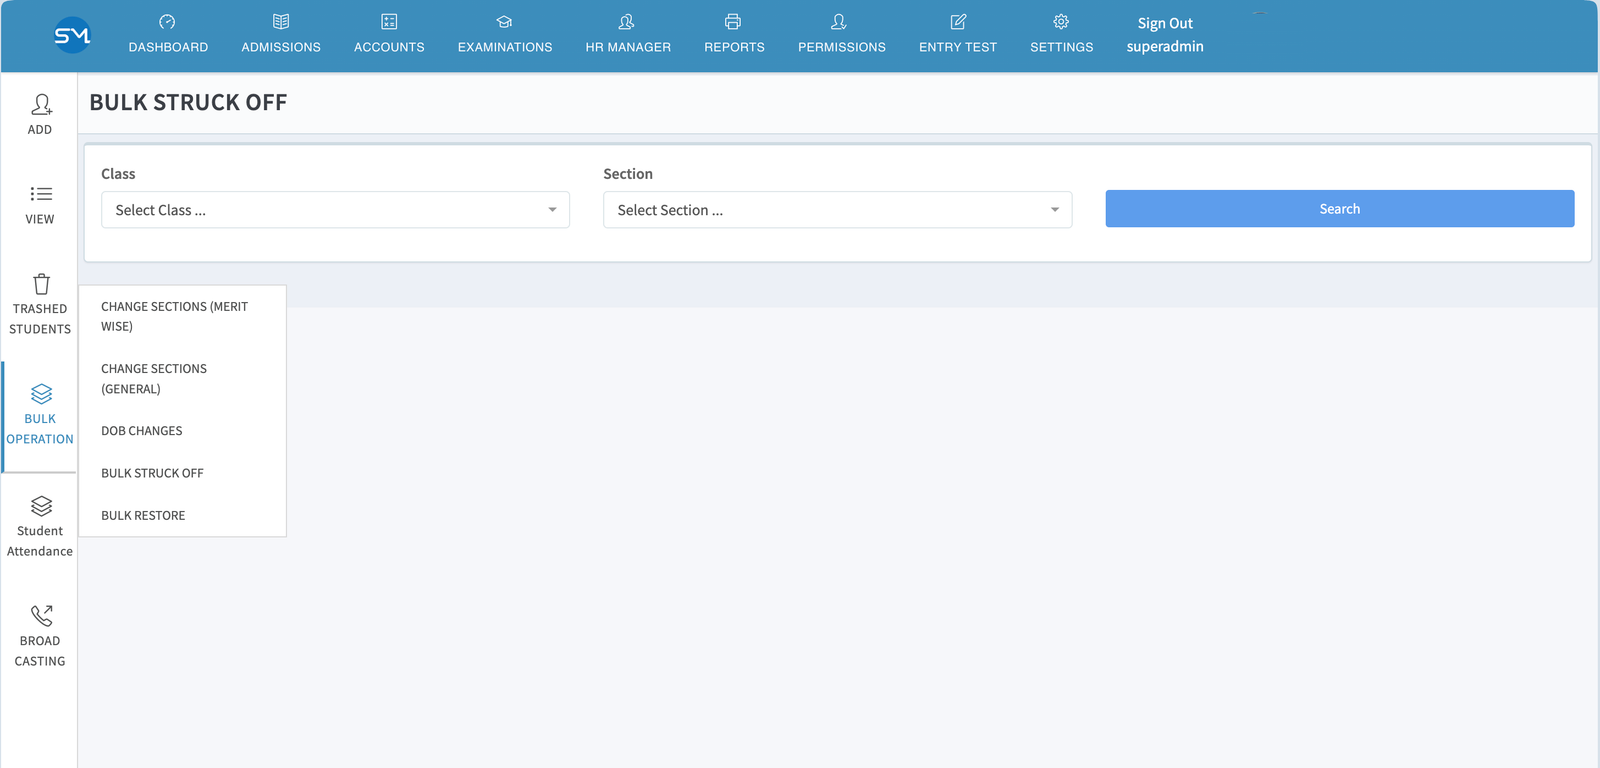The width and height of the screenshot is (1600, 768).
Task: Click the Trashed Students bin icon
Action: 41,284
